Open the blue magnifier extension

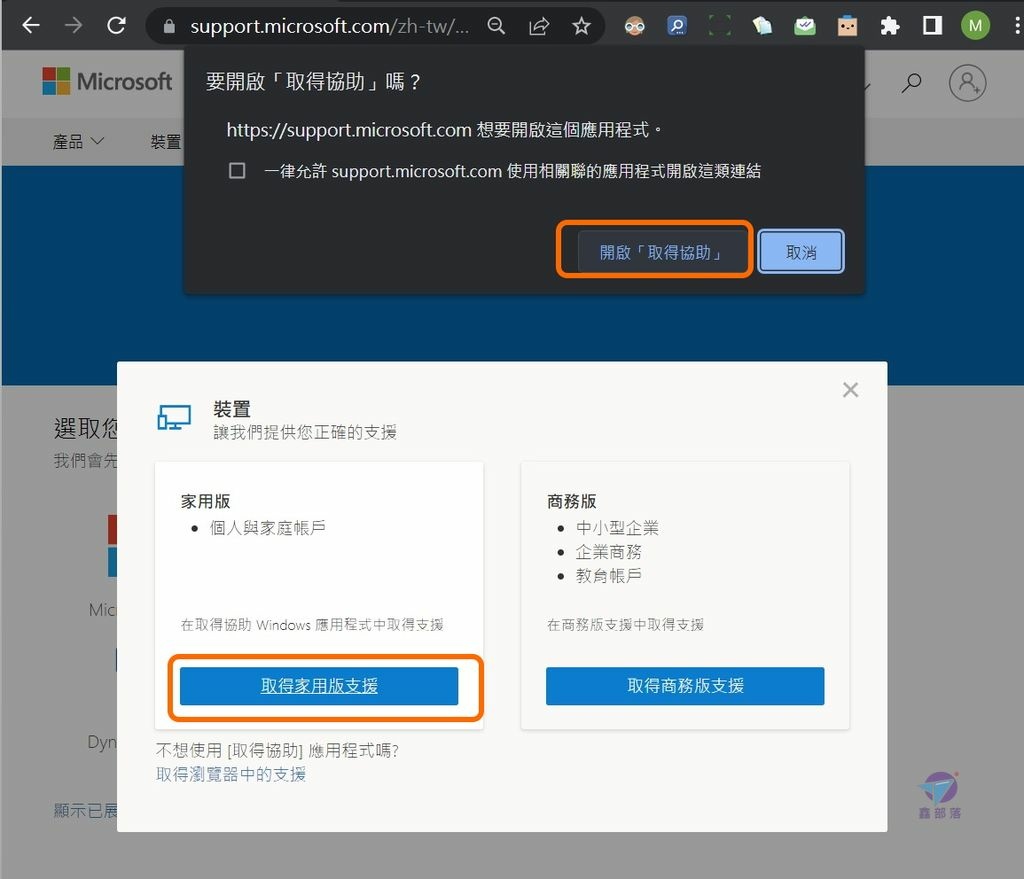click(x=677, y=26)
